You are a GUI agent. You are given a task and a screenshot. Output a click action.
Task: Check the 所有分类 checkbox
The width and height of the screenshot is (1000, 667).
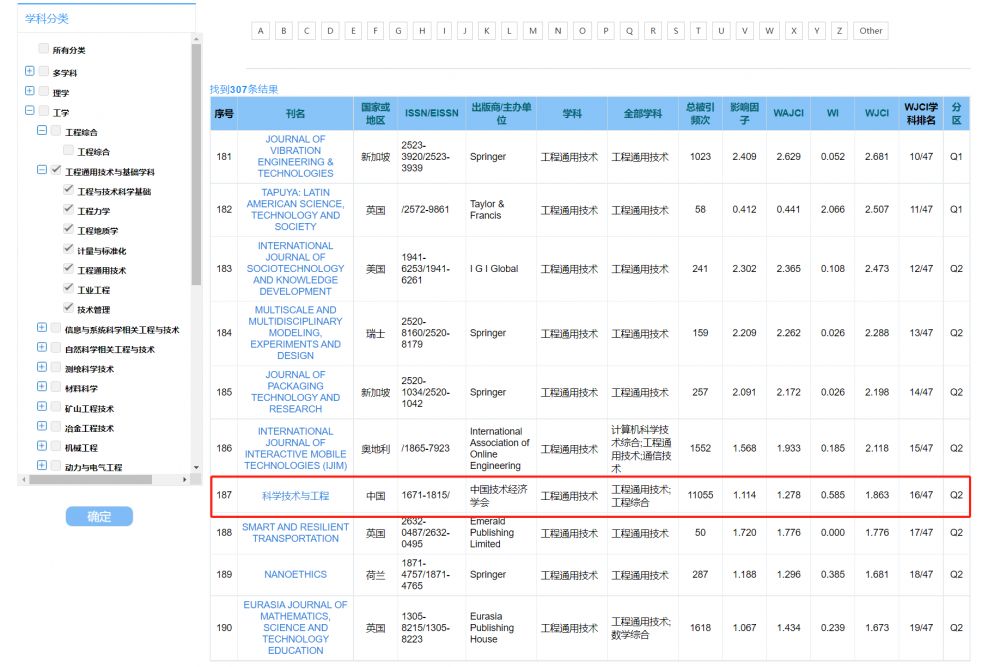click(43, 49)
